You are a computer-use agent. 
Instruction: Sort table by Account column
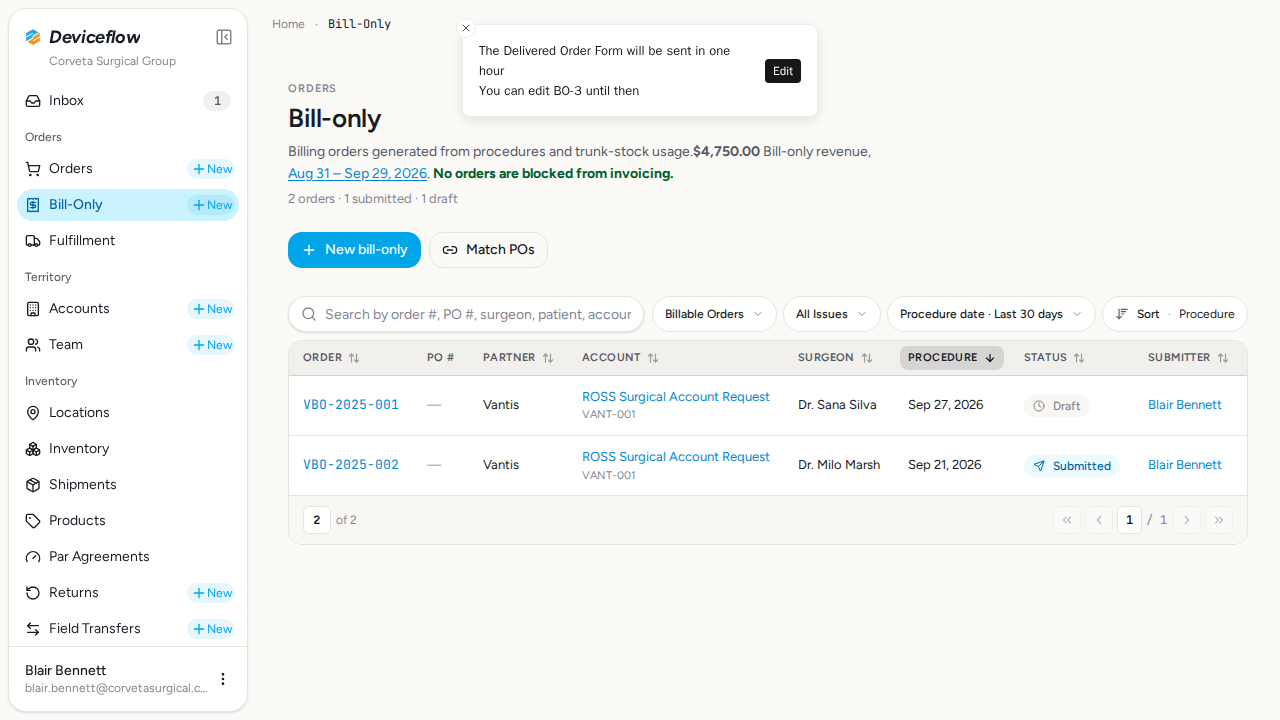pos(620,358)
